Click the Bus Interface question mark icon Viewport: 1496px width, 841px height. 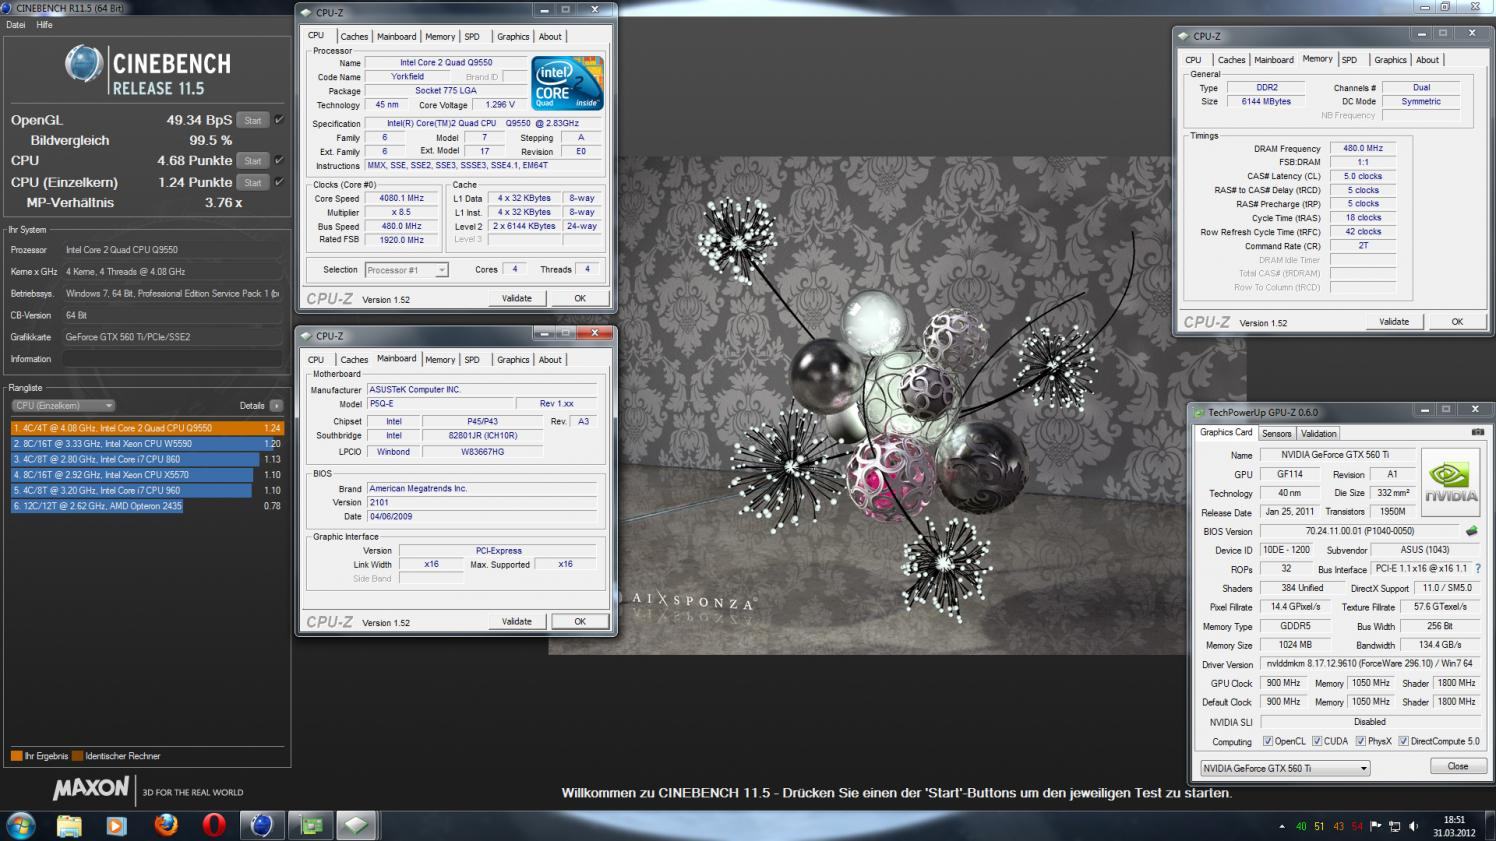tap(1478, 569)
